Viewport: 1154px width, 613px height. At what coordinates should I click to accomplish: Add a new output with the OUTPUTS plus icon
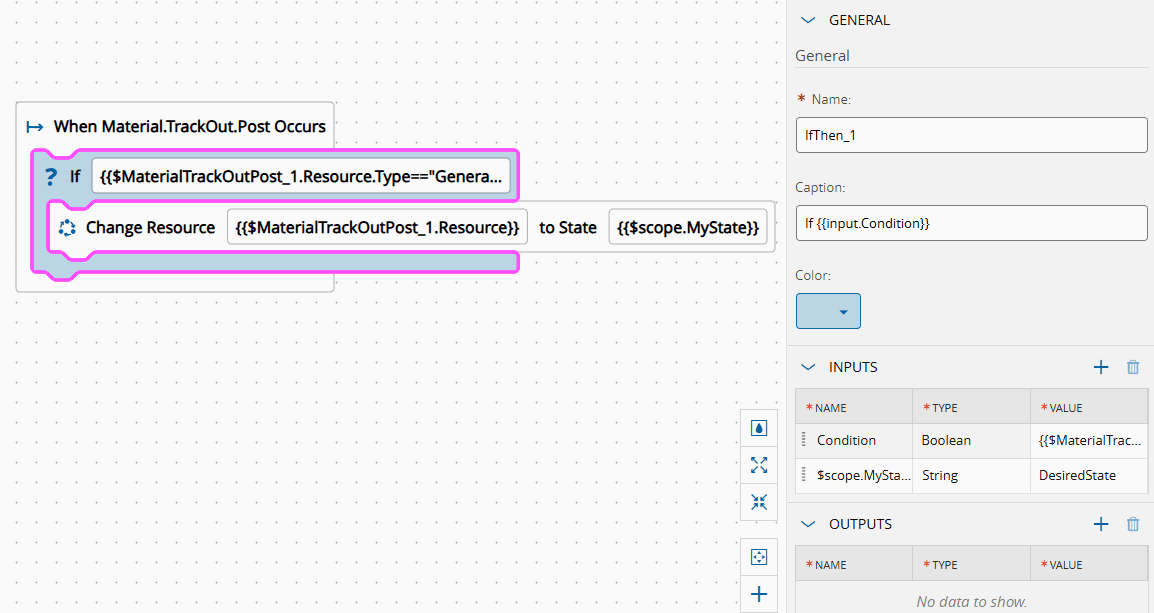pyautogui.click(x=1101, y=523)
